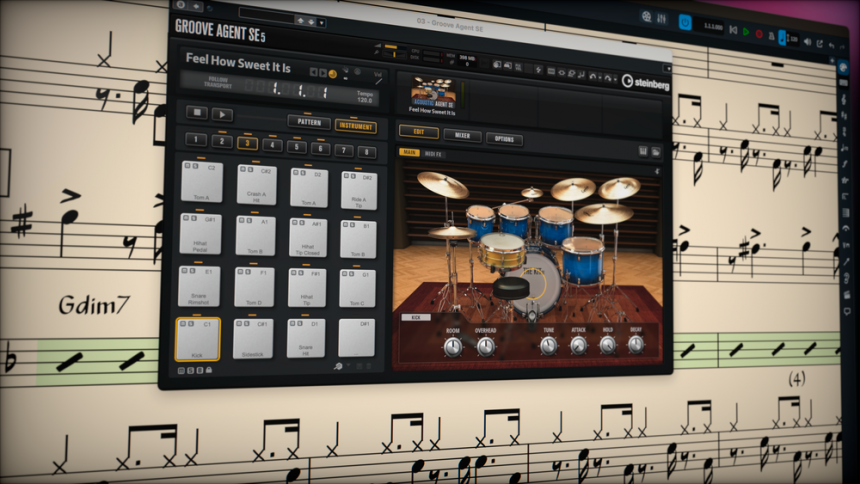
Task: Select pad group 3
Action: tap(247, 143)
